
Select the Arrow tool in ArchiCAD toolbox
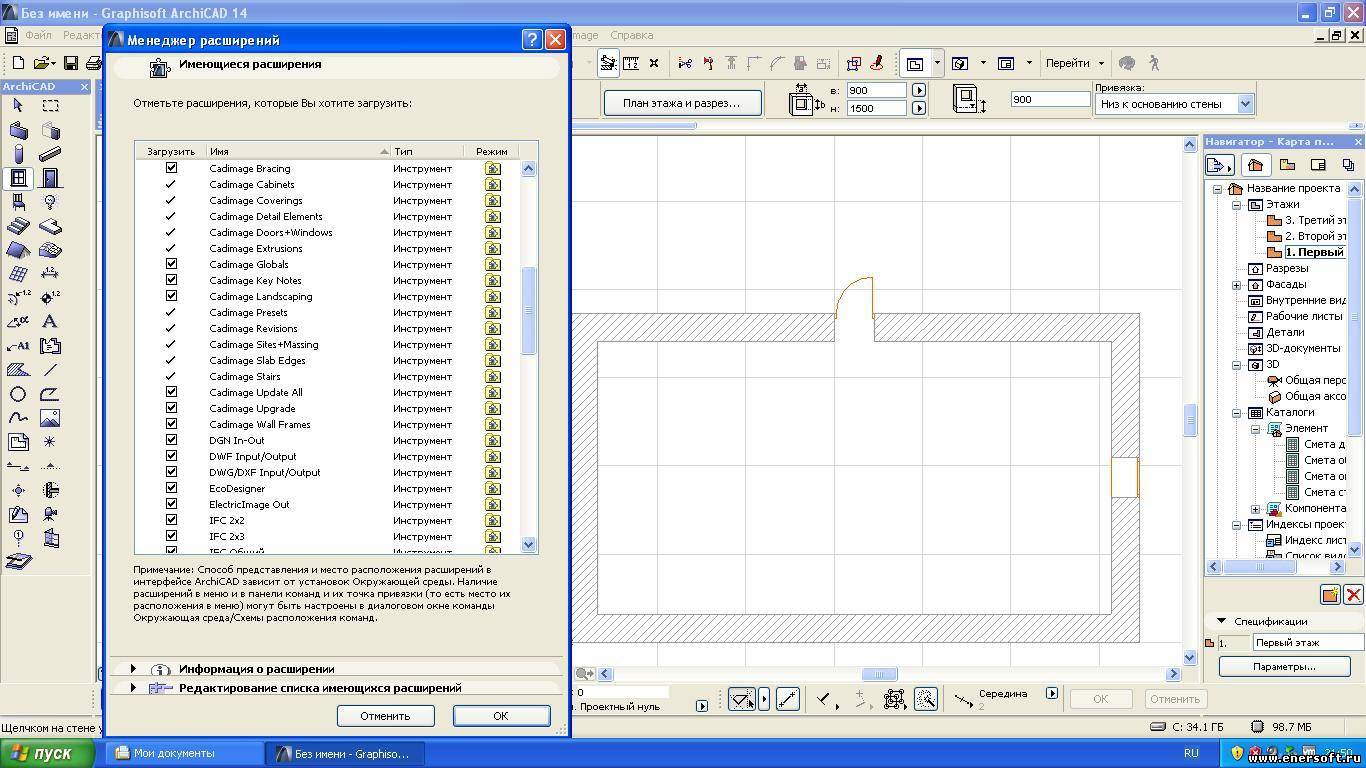[18, 106]
